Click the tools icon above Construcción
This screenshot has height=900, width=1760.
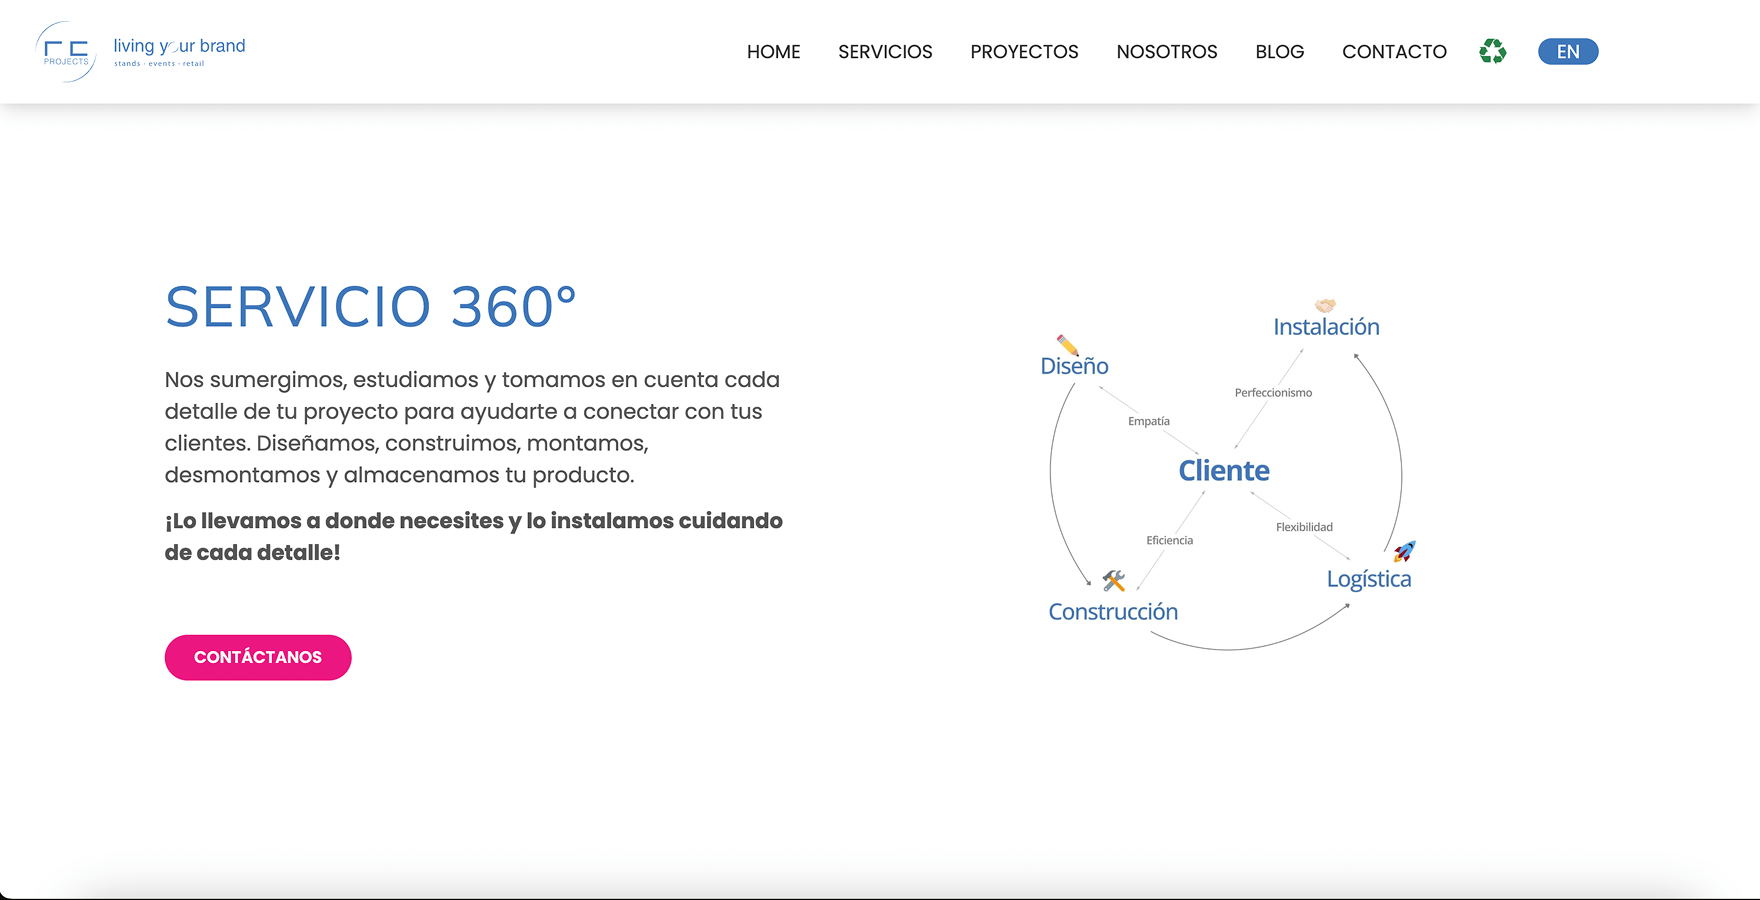pyautogui.click(x=1113, y=581)
